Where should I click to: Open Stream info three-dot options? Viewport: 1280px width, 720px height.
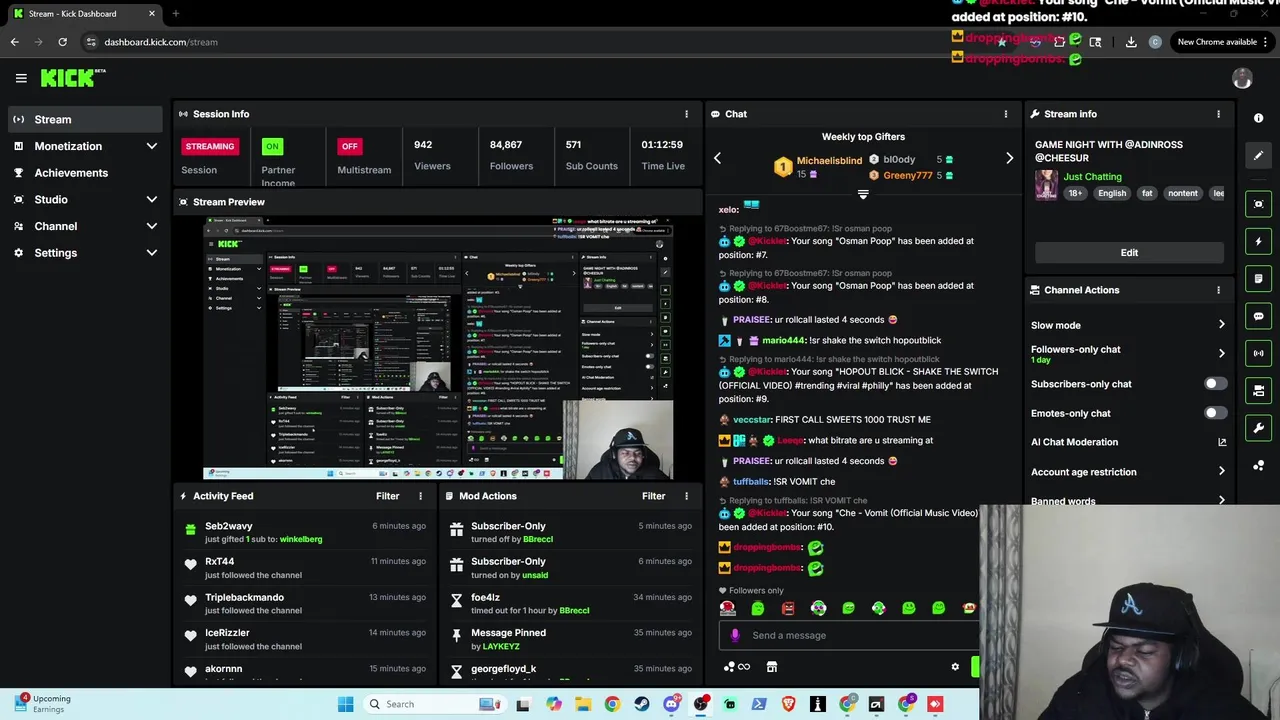pos(1218,114)
